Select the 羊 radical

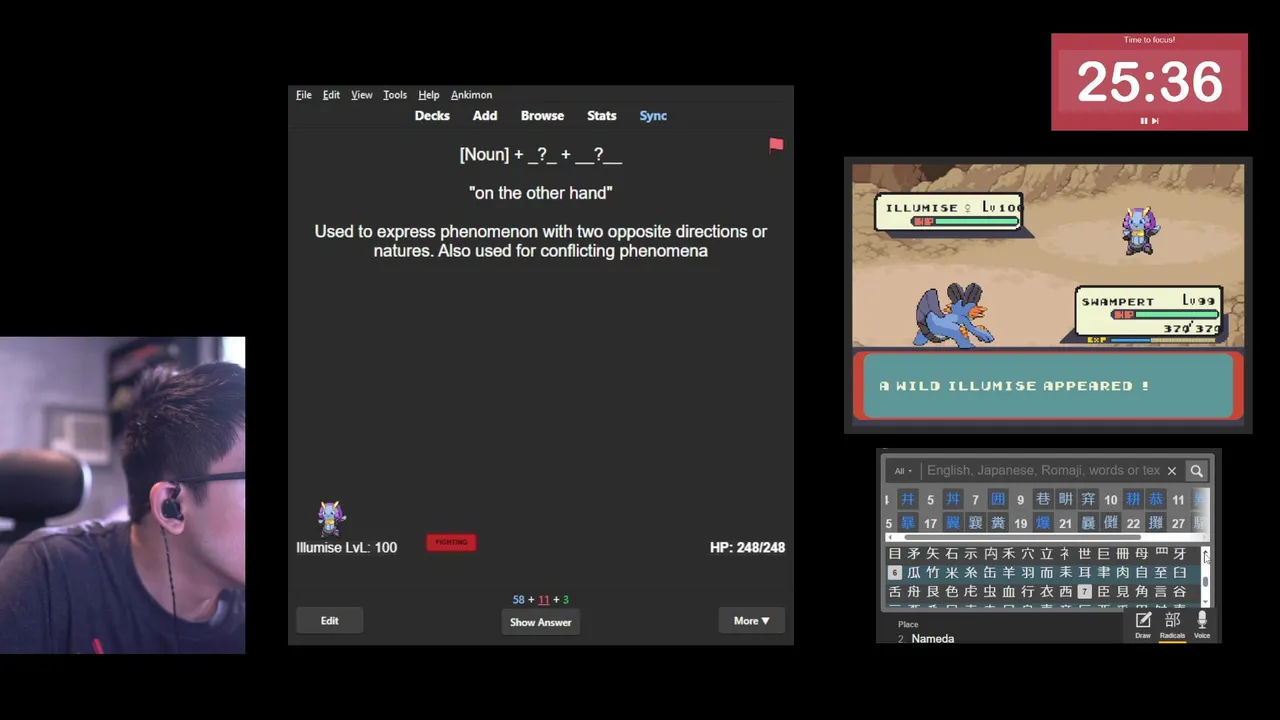1009,572
